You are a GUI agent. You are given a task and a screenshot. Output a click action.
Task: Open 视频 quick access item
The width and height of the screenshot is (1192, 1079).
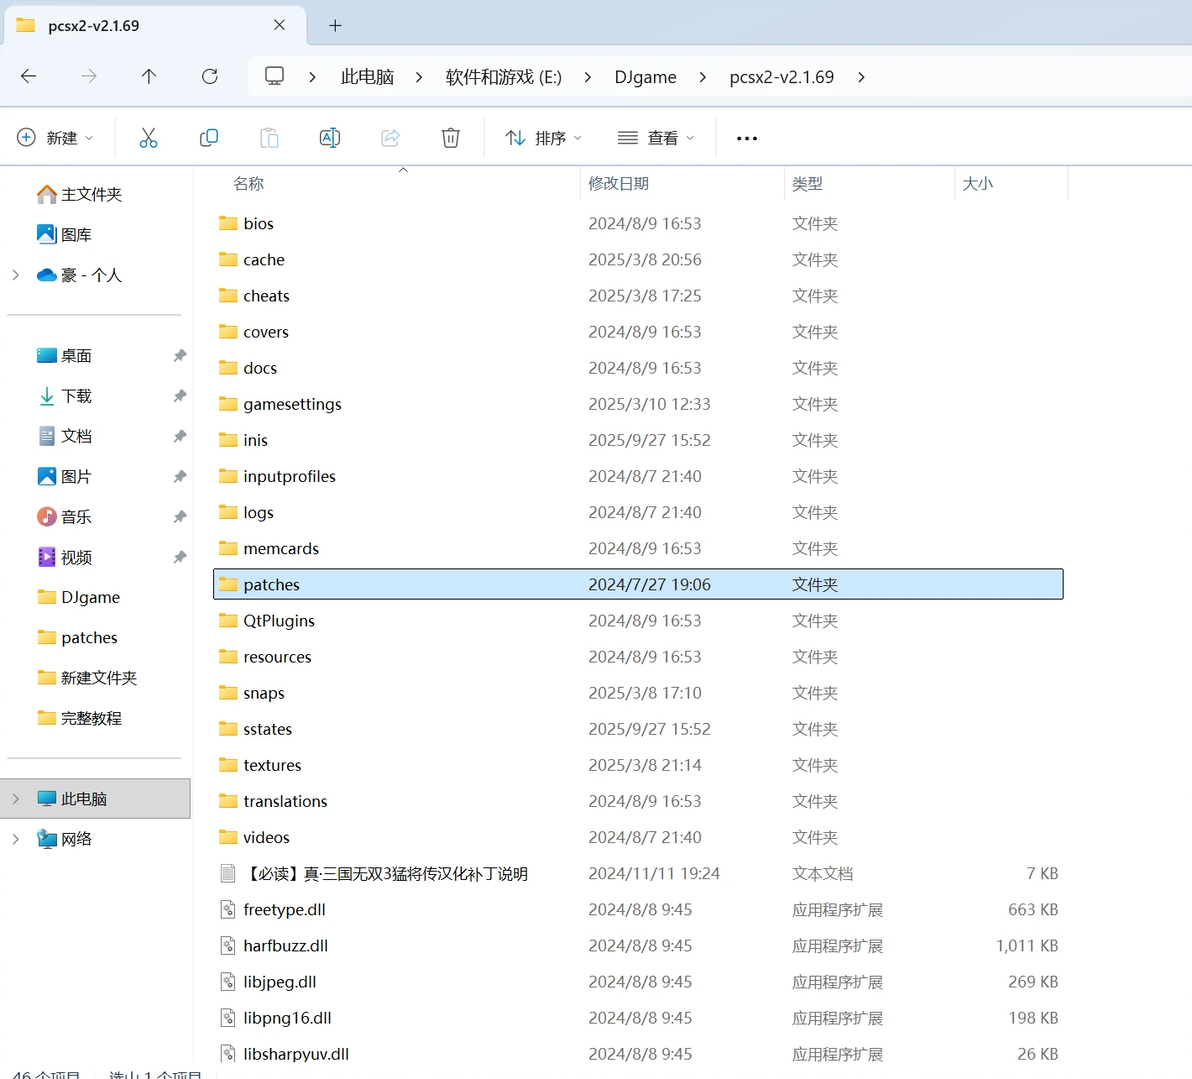click(65, 557)
